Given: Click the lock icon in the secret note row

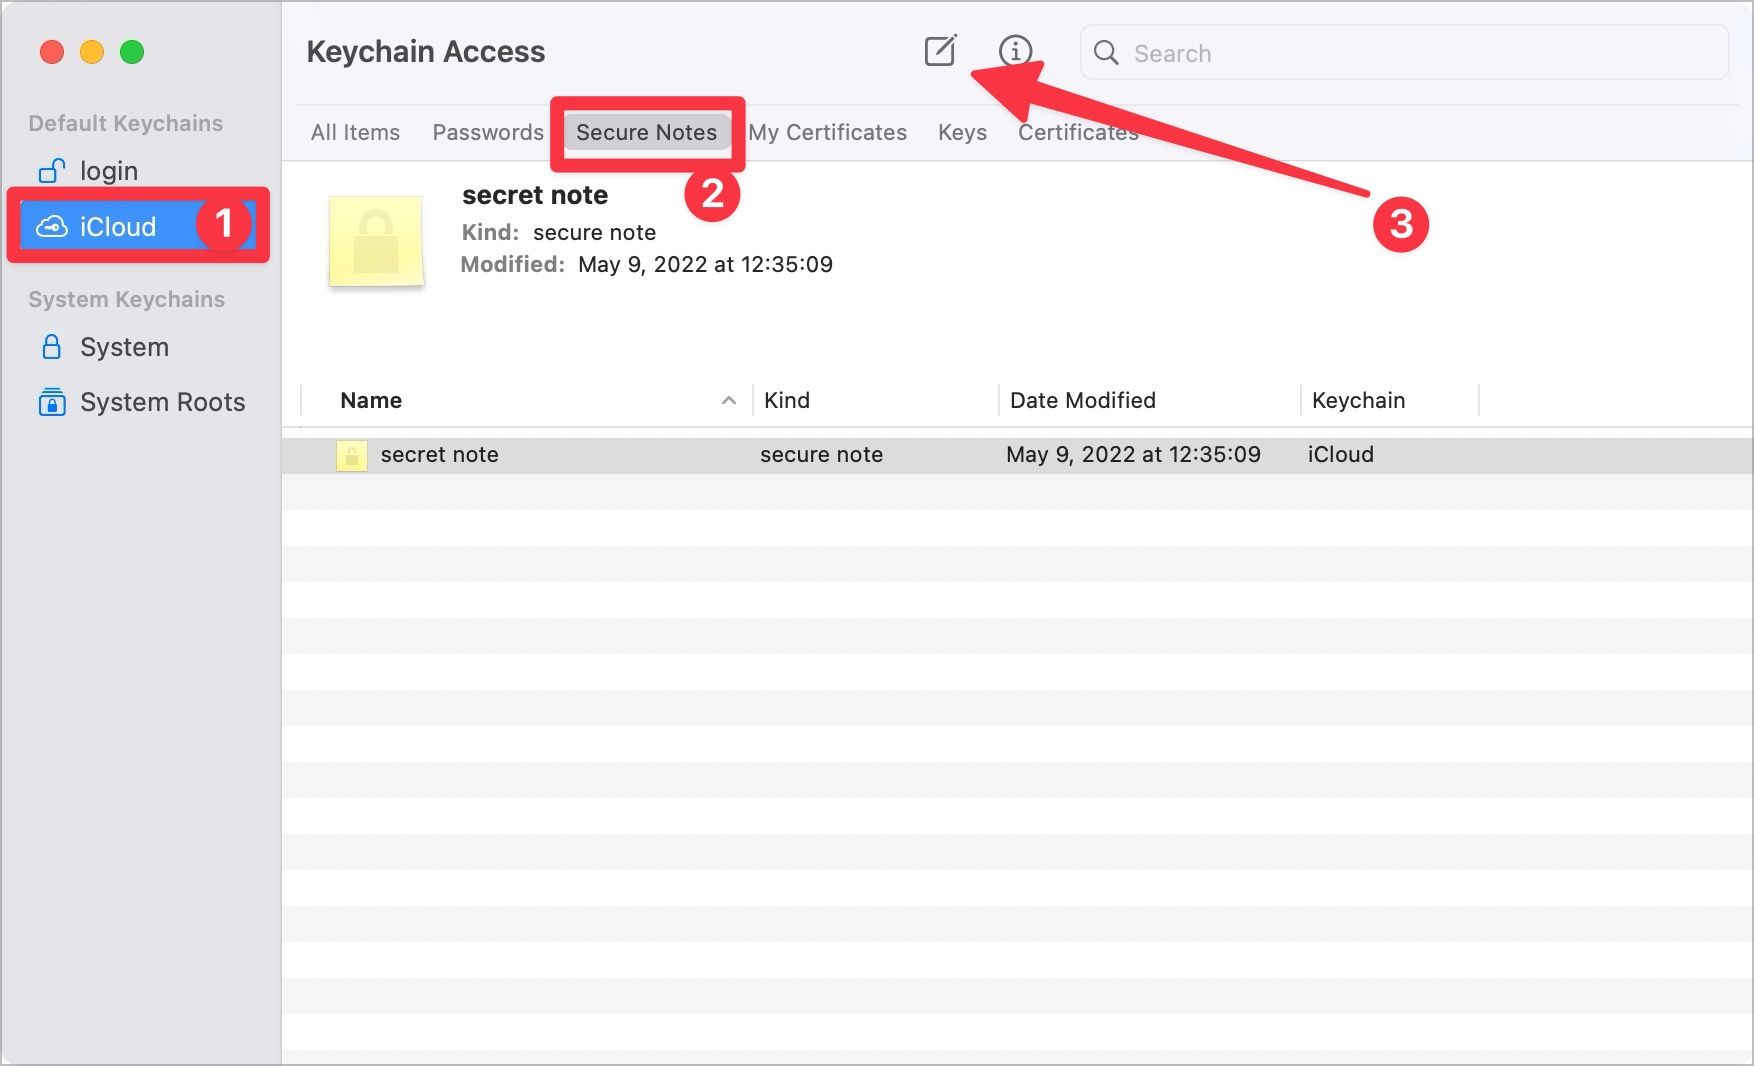Looking at the screenshot, I should click(x=351, y=456).
